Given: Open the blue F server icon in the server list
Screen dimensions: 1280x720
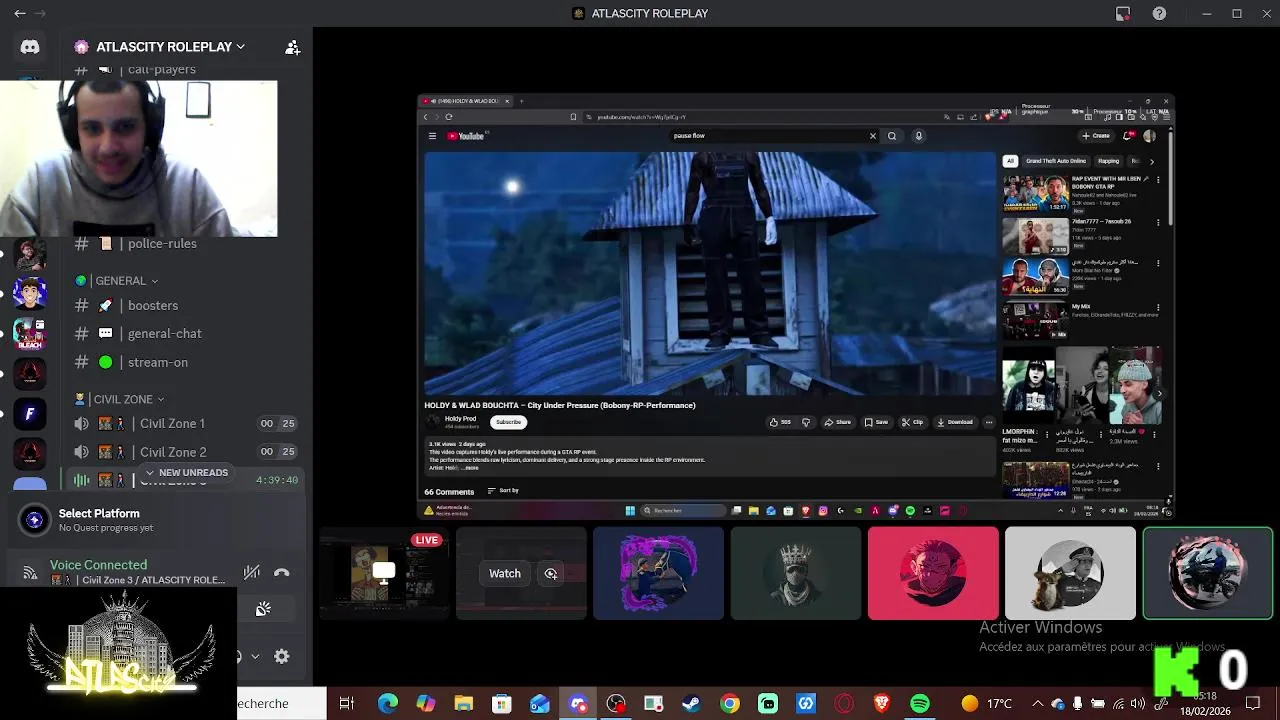Looking at the screenshot, I should (x=30, y=413).
